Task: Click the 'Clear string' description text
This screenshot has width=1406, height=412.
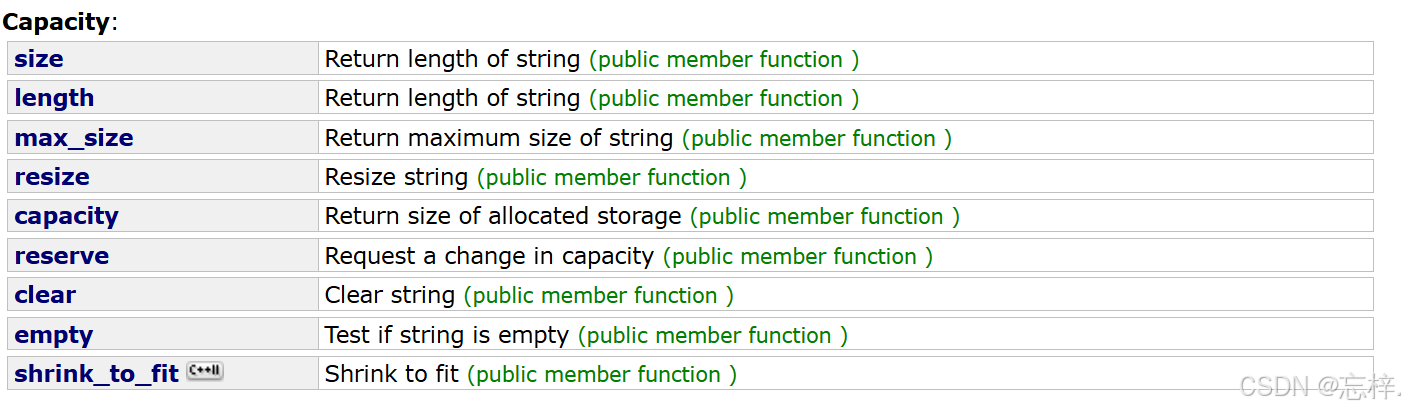Action: coord(390,295)
